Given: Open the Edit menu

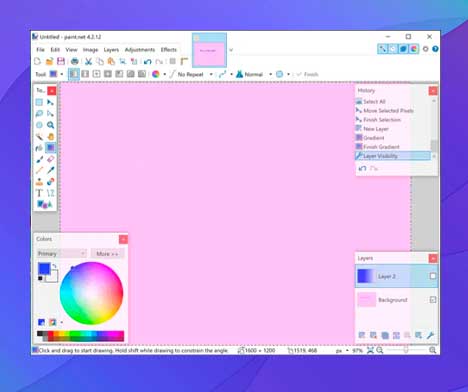Looking at the screenshot, I should 55,50.
